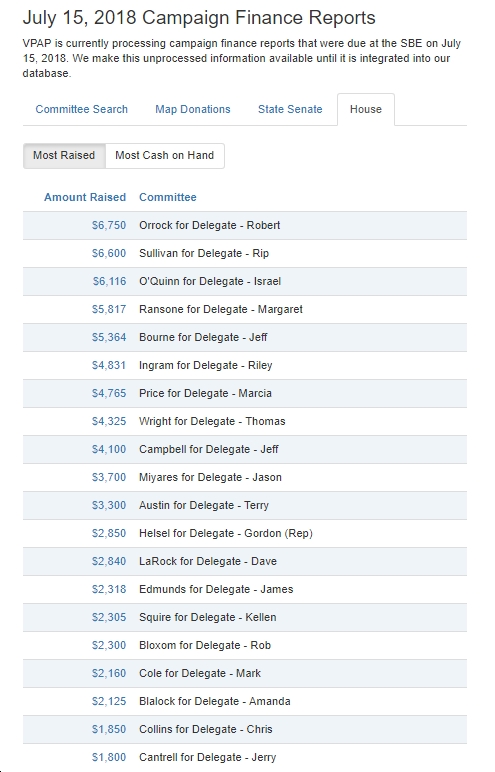
Task: Click the $1,800 Cantrell amount link
Action: tap(109, 758)
